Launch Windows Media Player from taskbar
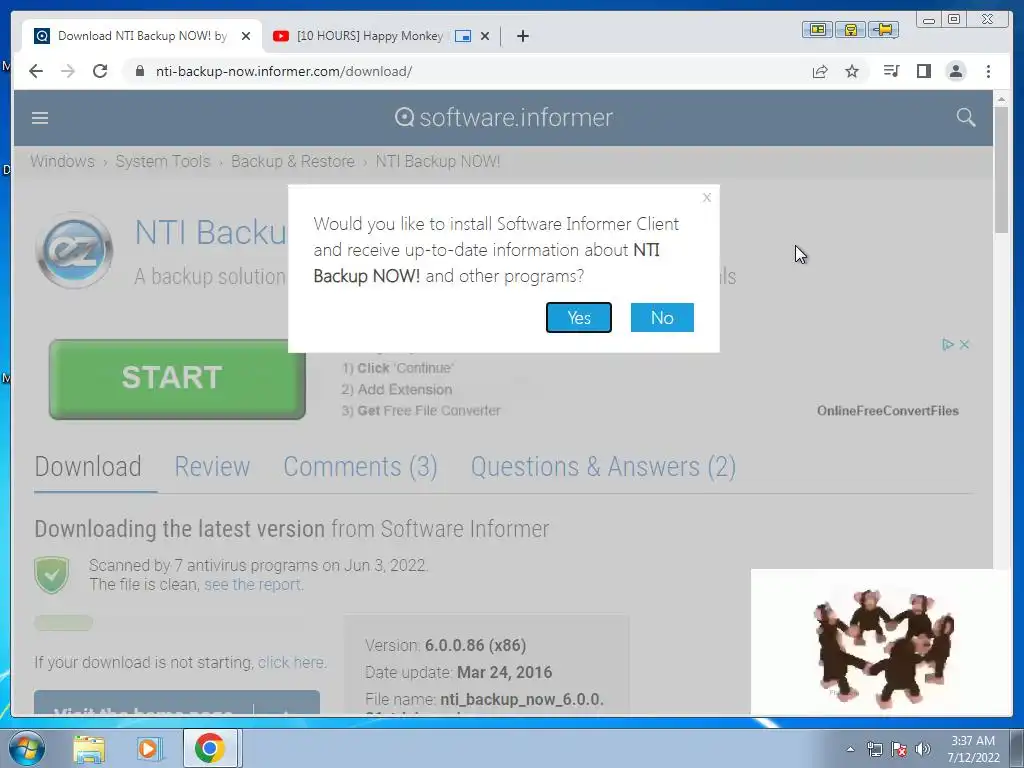The image size is (1024, 768). 149,748
